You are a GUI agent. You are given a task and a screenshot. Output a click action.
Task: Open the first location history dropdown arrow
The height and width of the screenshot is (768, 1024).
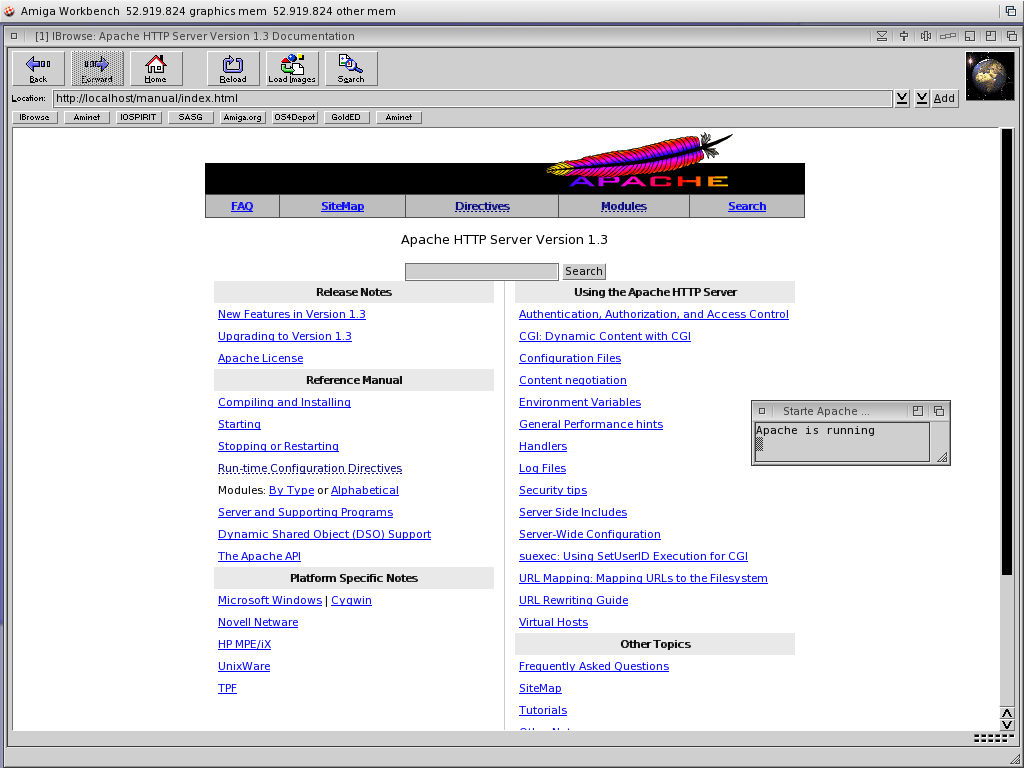[902, 98]
